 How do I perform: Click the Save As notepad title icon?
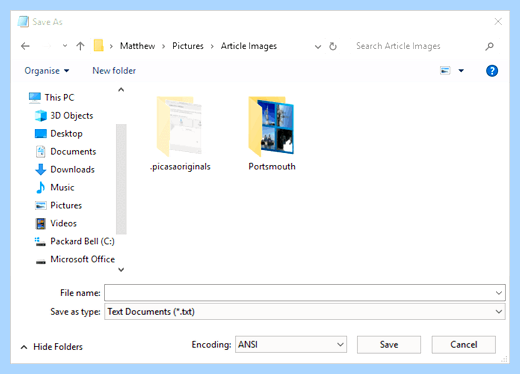(23, 22)
